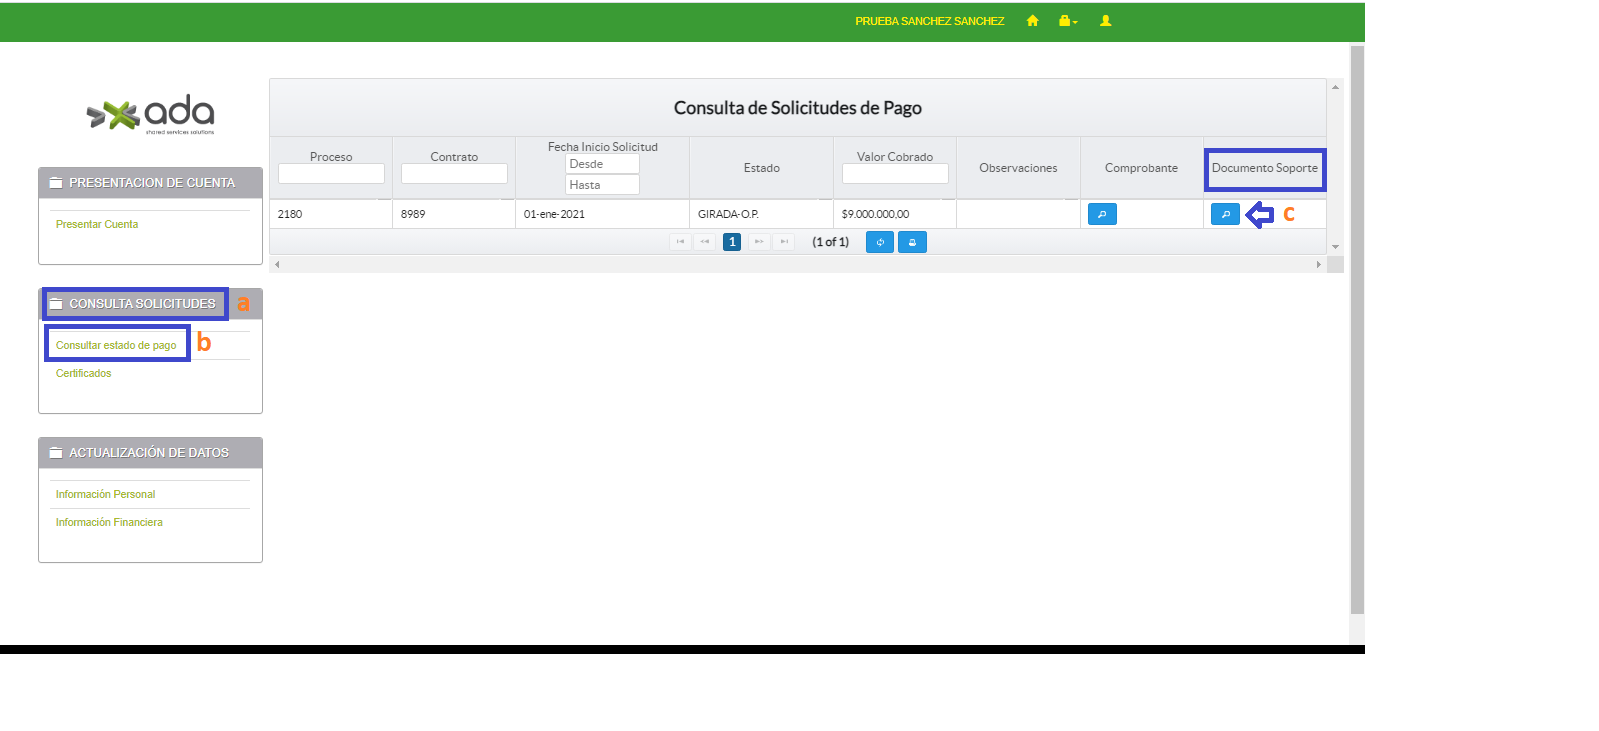Go to first page paginator icon
Image resolution: width=1599 pixels, height=731 pixels.
(680, 242)
